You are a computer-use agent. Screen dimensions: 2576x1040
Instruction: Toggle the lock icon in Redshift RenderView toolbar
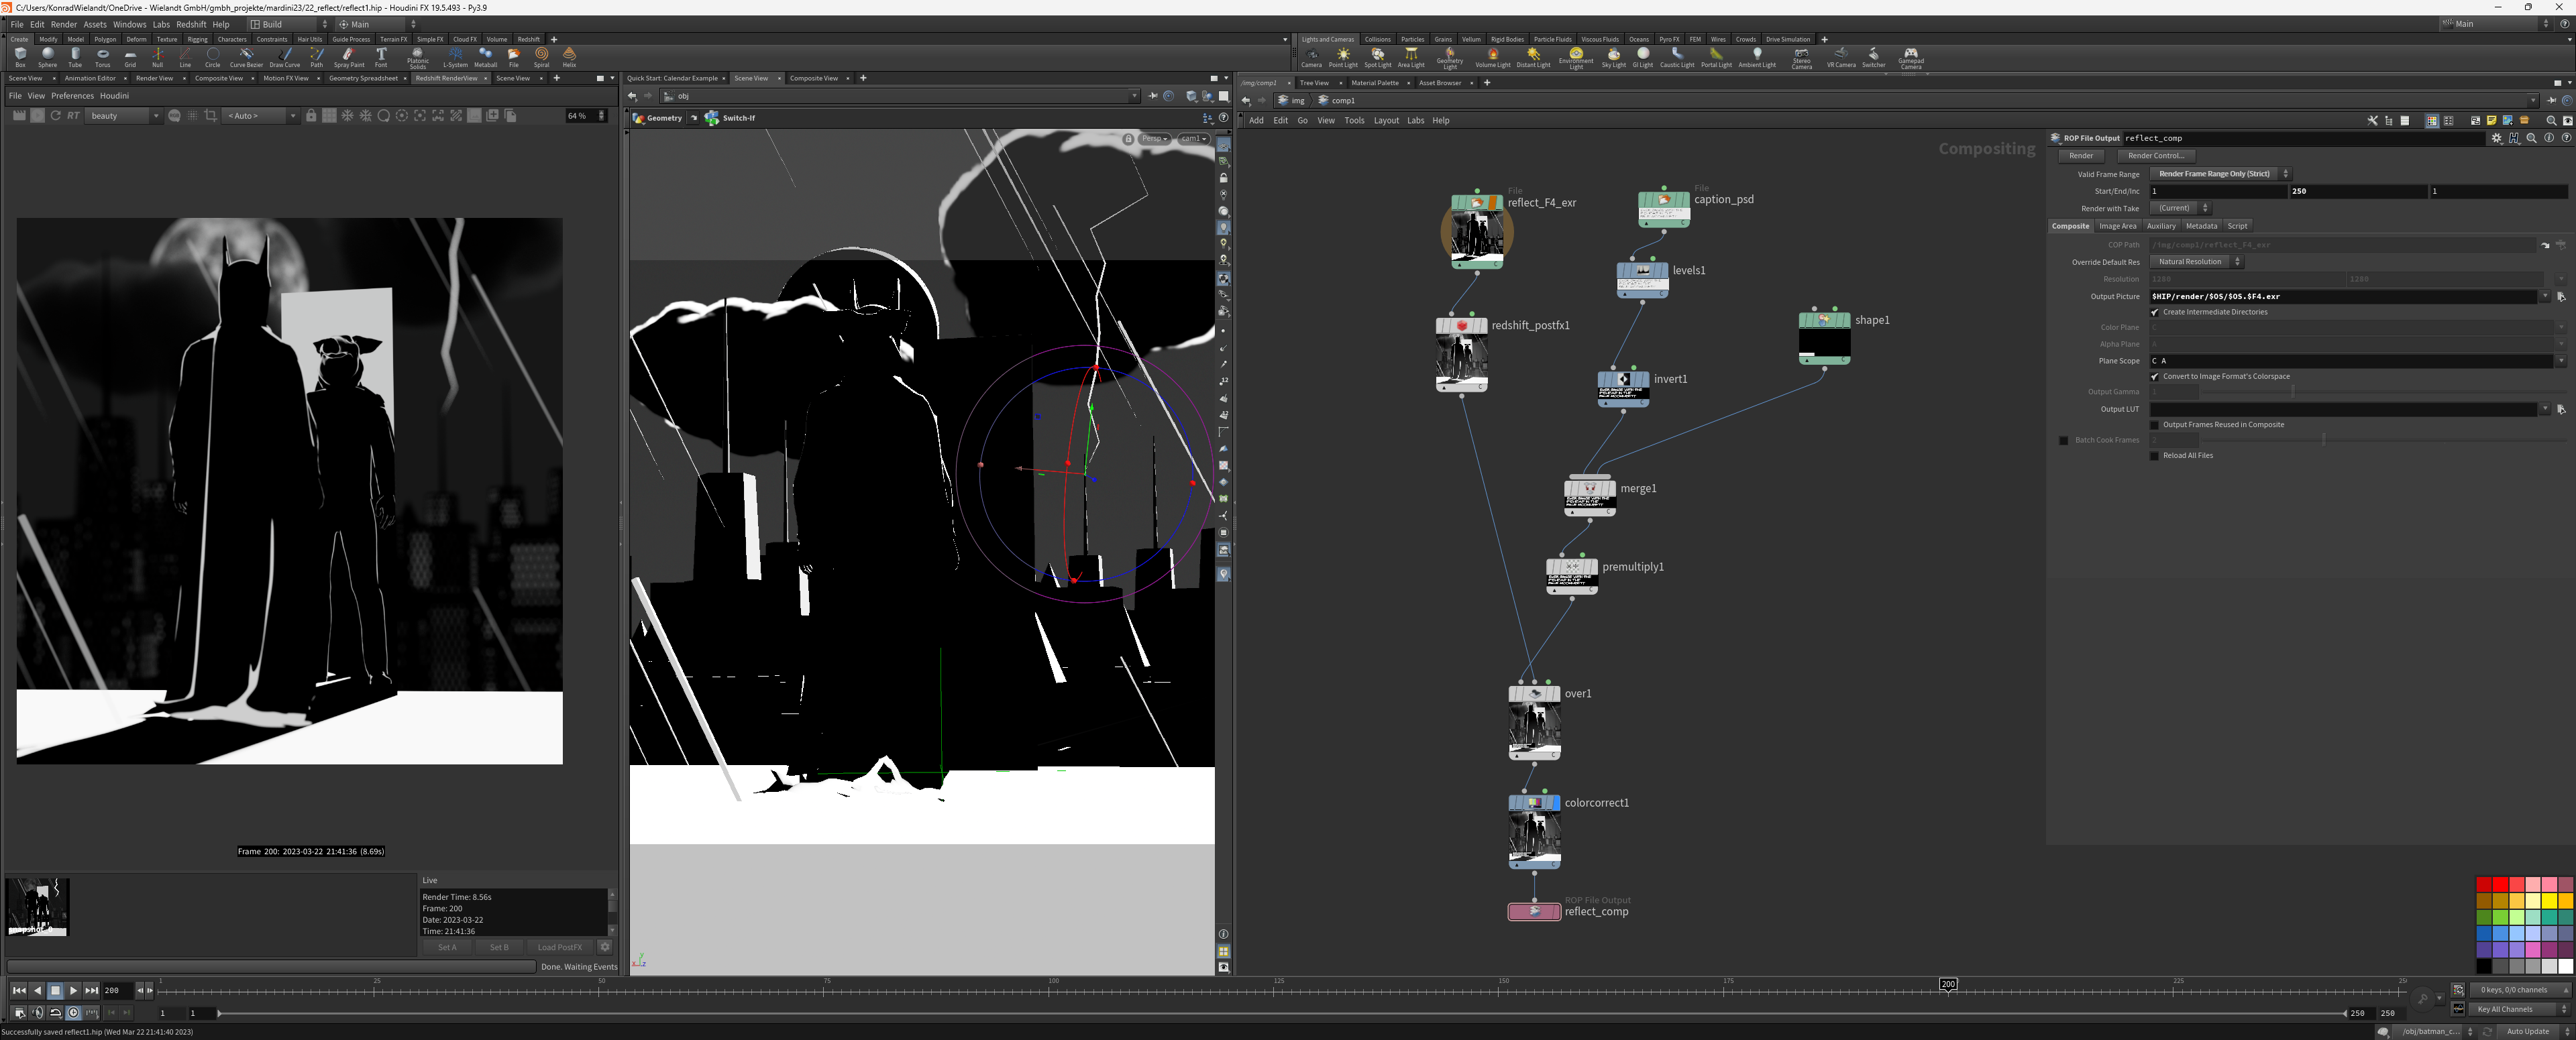point(311,116)
